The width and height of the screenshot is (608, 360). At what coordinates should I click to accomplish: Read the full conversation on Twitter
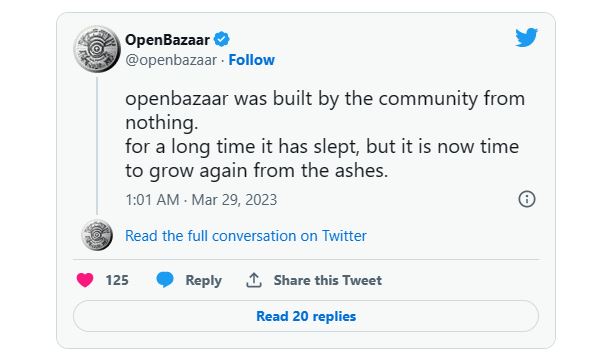pos(246,236)
